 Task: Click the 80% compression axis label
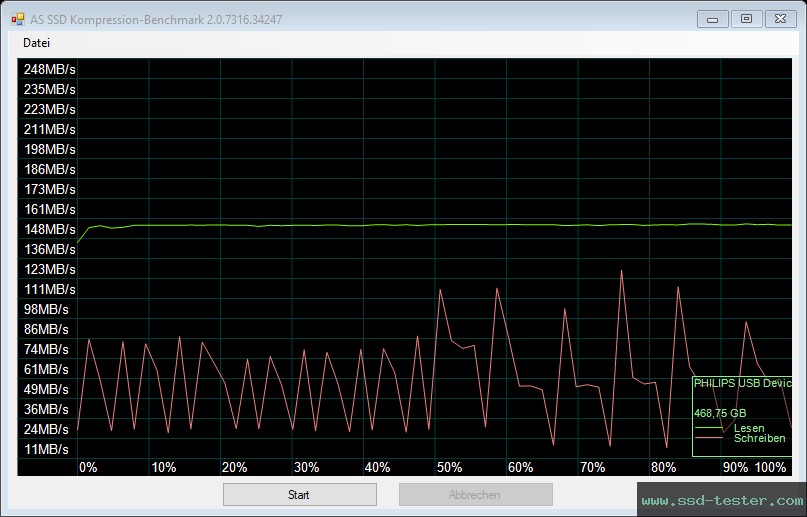[664, 468]
